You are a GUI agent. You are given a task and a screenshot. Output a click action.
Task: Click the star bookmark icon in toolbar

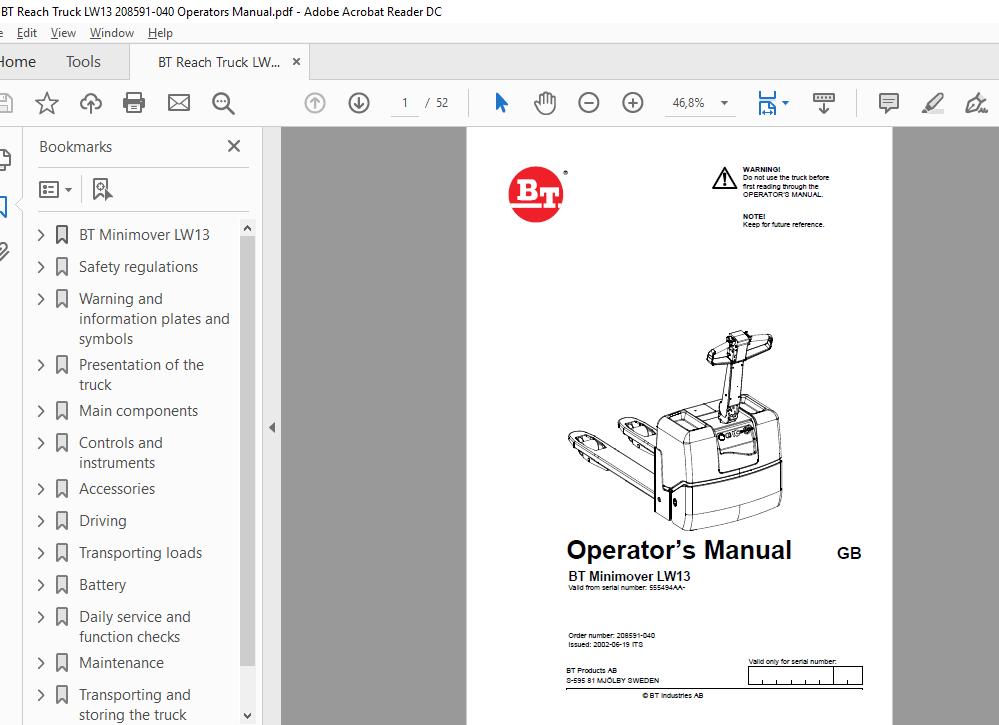pyautogui.click(x=47, y=103)
